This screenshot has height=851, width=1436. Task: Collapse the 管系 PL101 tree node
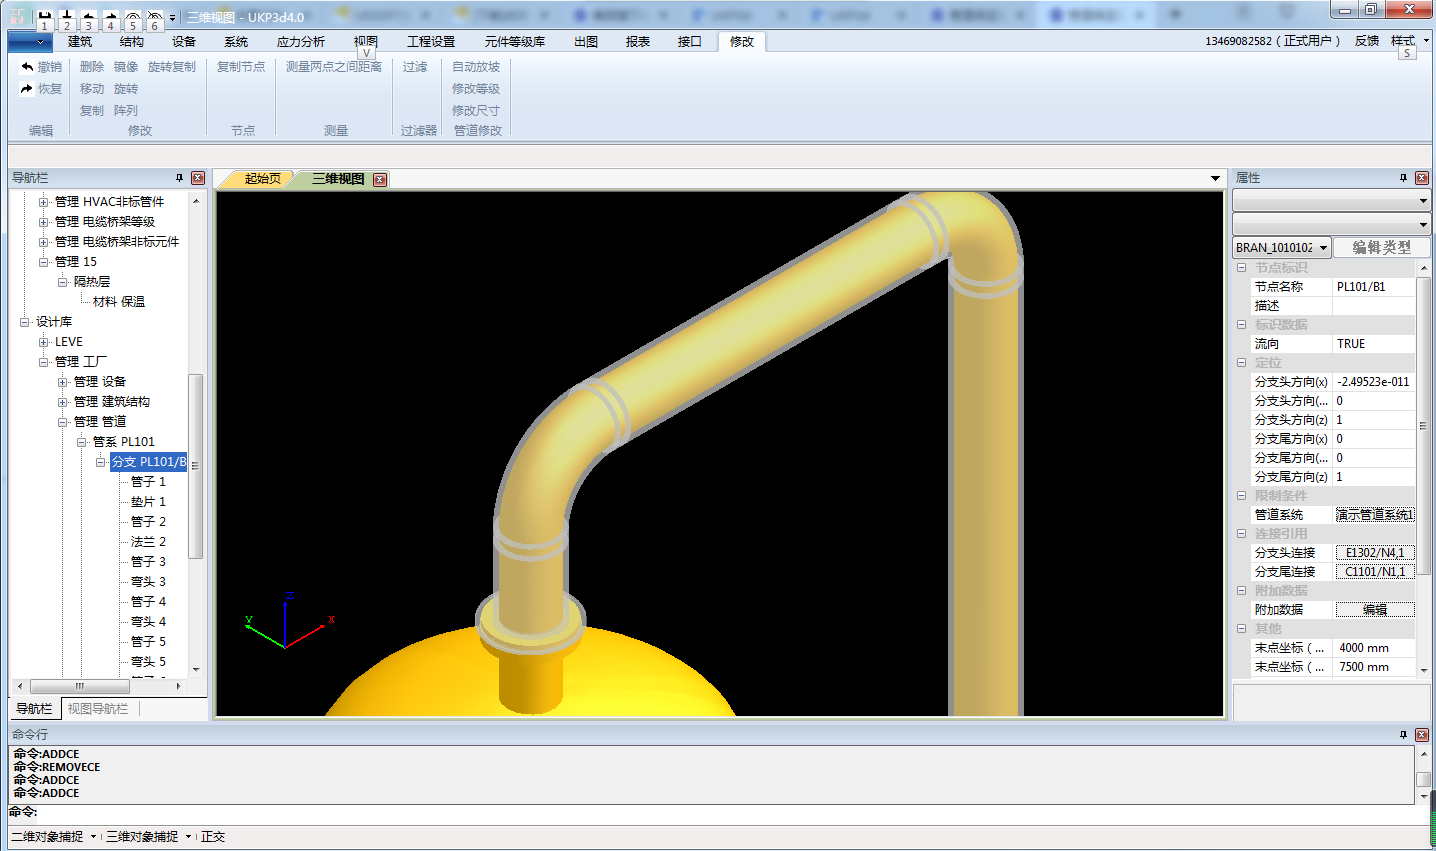point(81,442)
